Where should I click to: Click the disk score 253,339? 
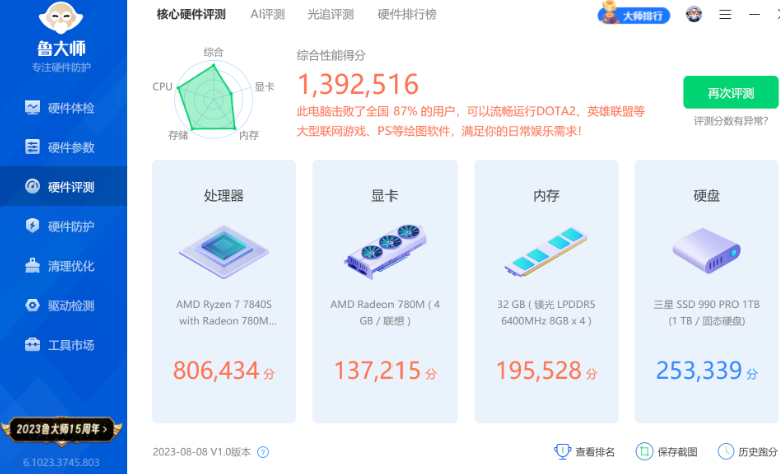click(x=699, y=371)
